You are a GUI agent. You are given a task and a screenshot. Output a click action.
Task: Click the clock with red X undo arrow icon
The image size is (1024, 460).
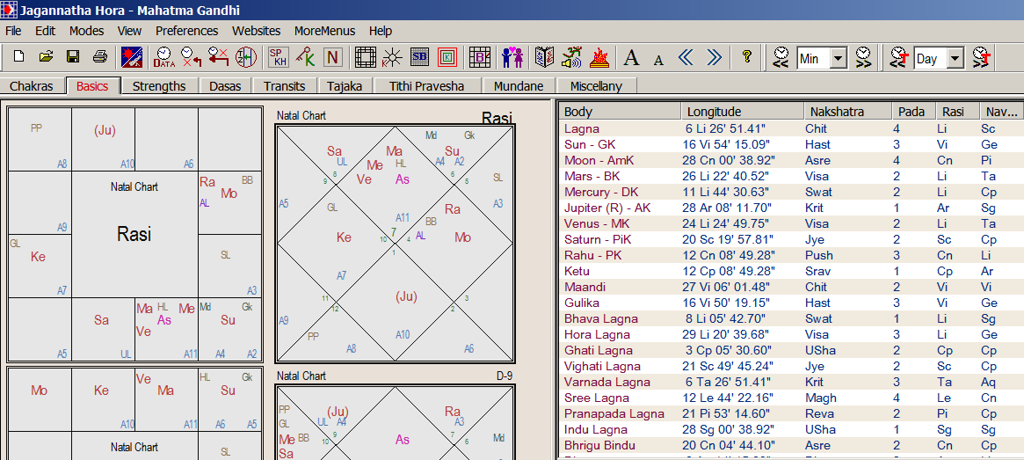[x=191, y=58]
